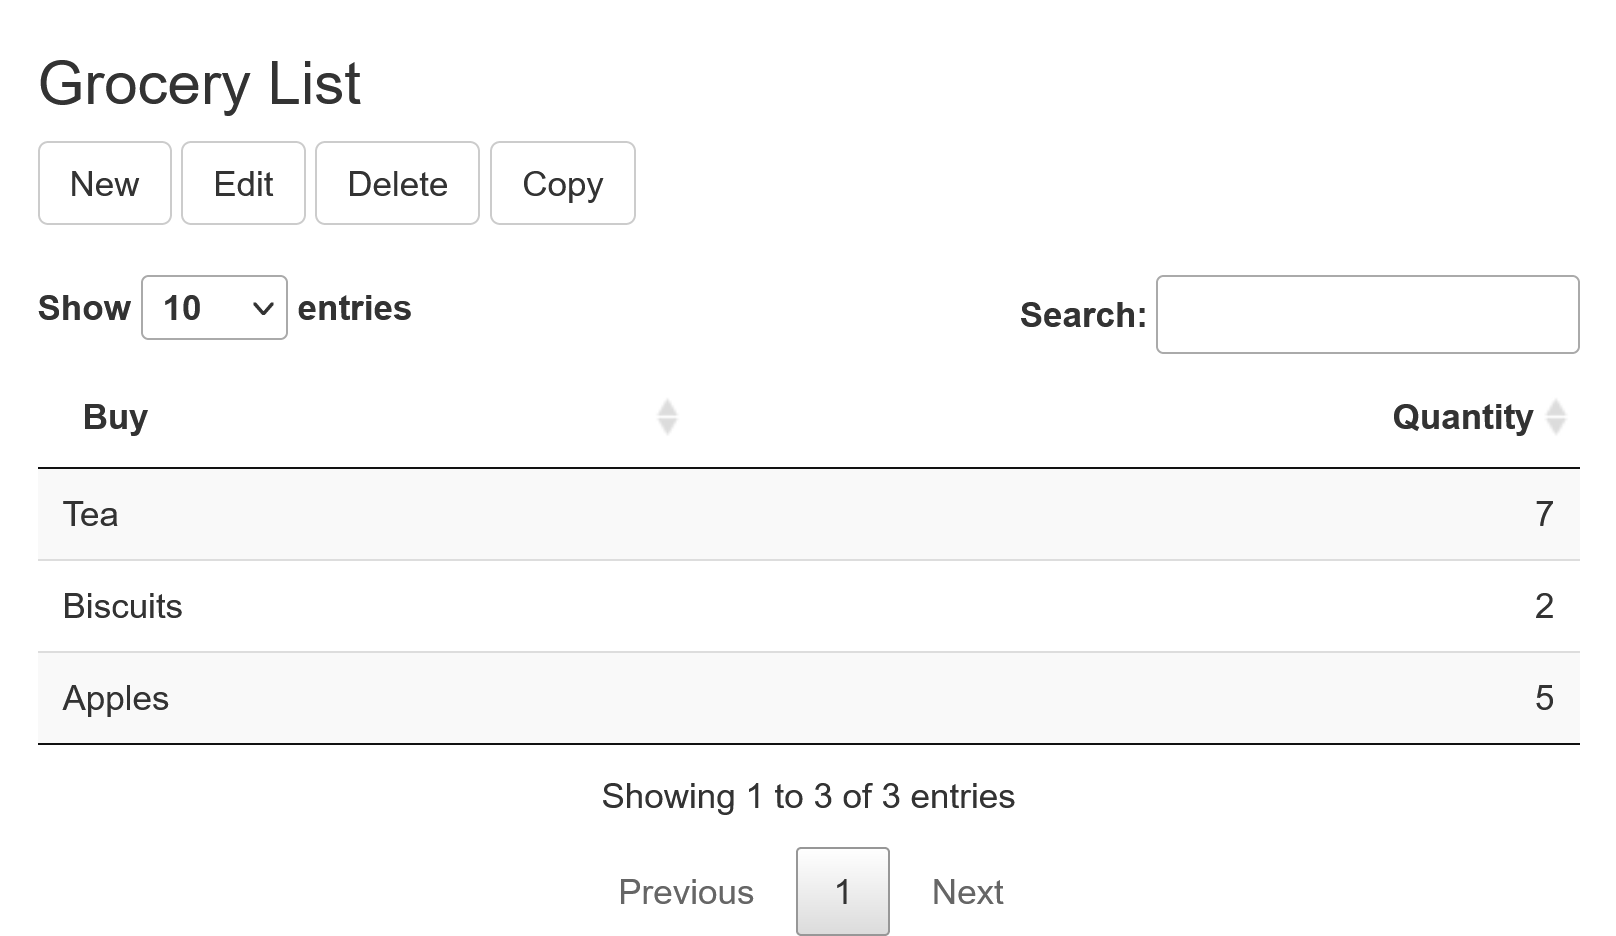Image resolution: width=1616 pixels, height=936 pixels.
Task: Go to the Previous page
Action: click(686, 891)
